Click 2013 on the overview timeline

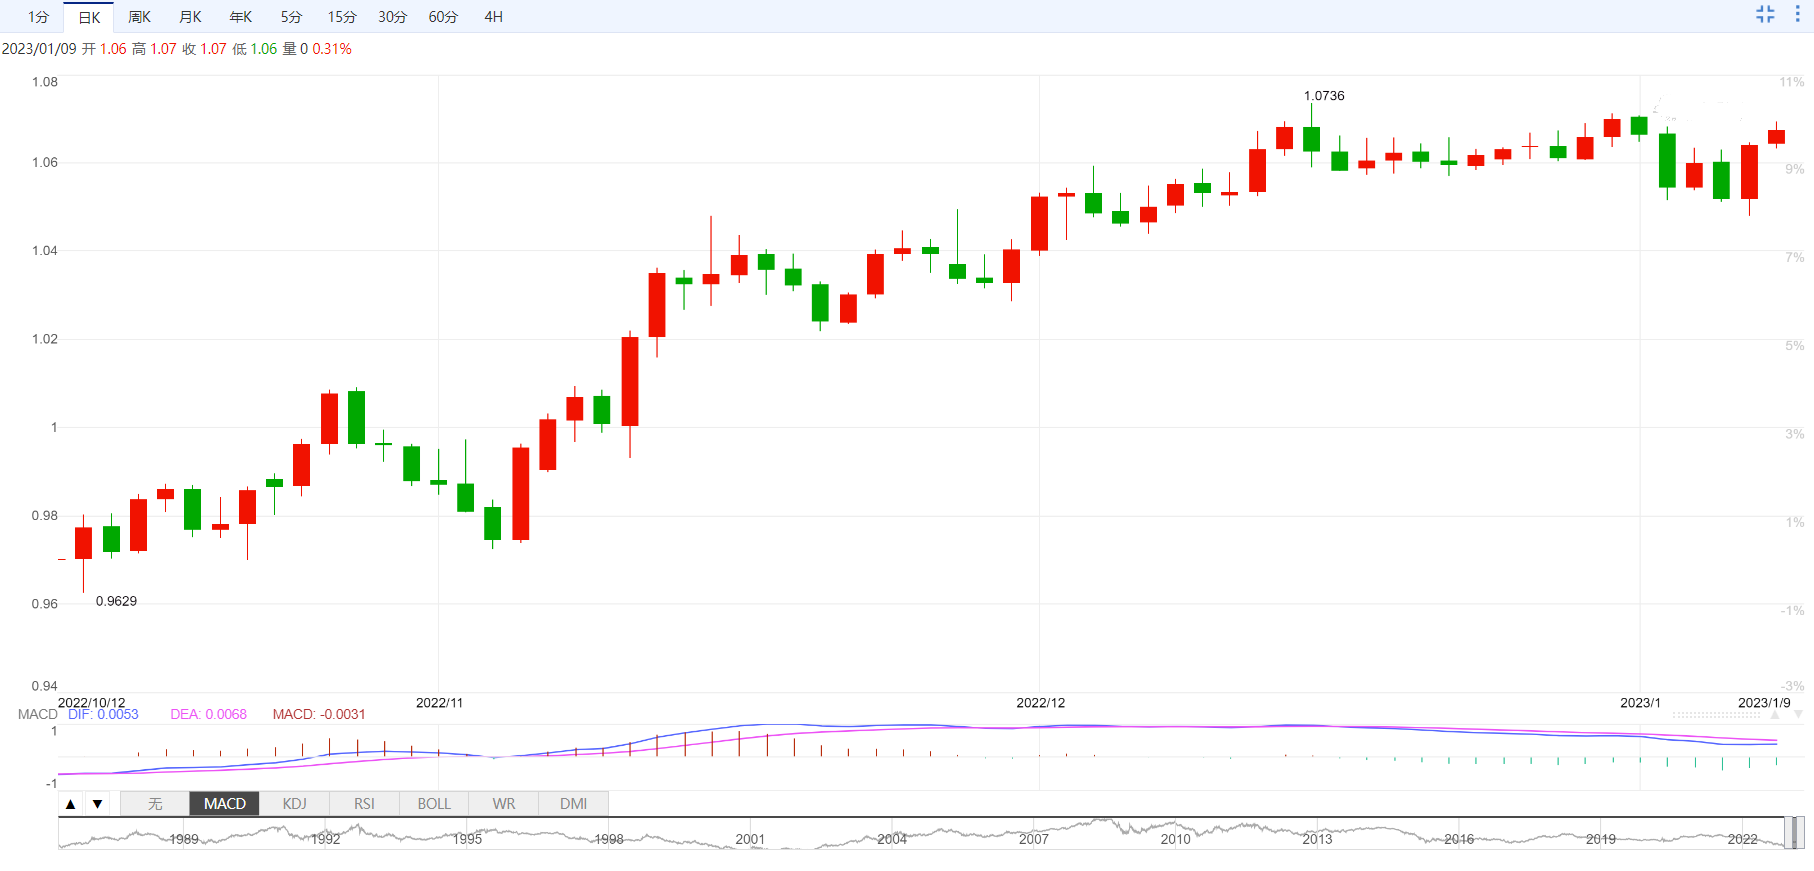(x=1317, y=839)
